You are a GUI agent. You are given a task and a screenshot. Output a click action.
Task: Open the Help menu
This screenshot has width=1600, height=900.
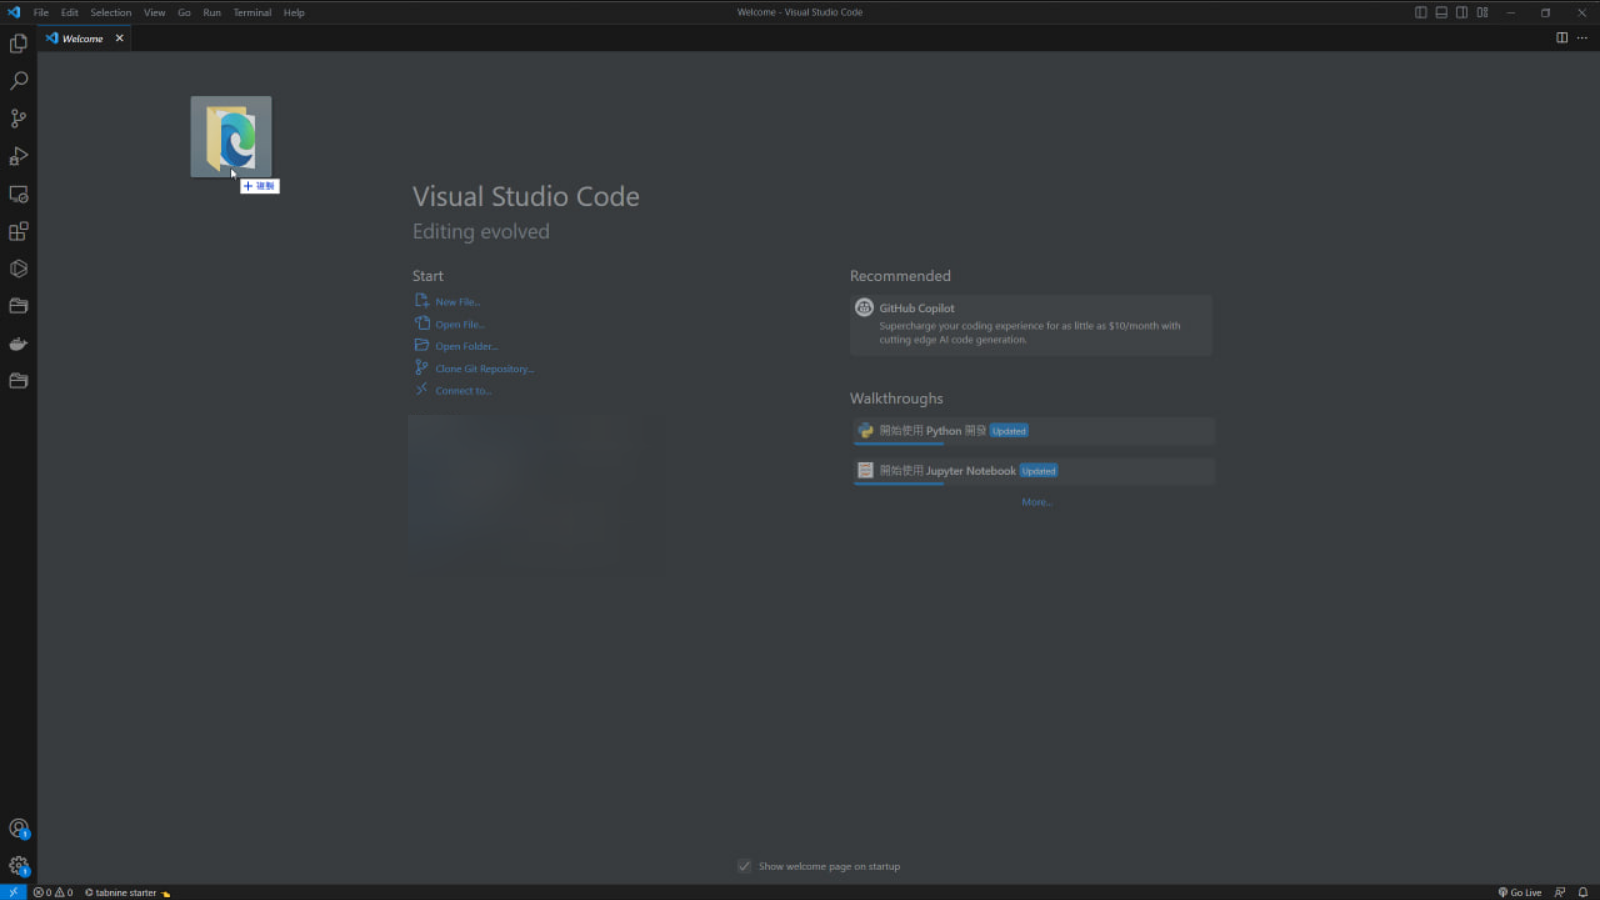[294, 12]
